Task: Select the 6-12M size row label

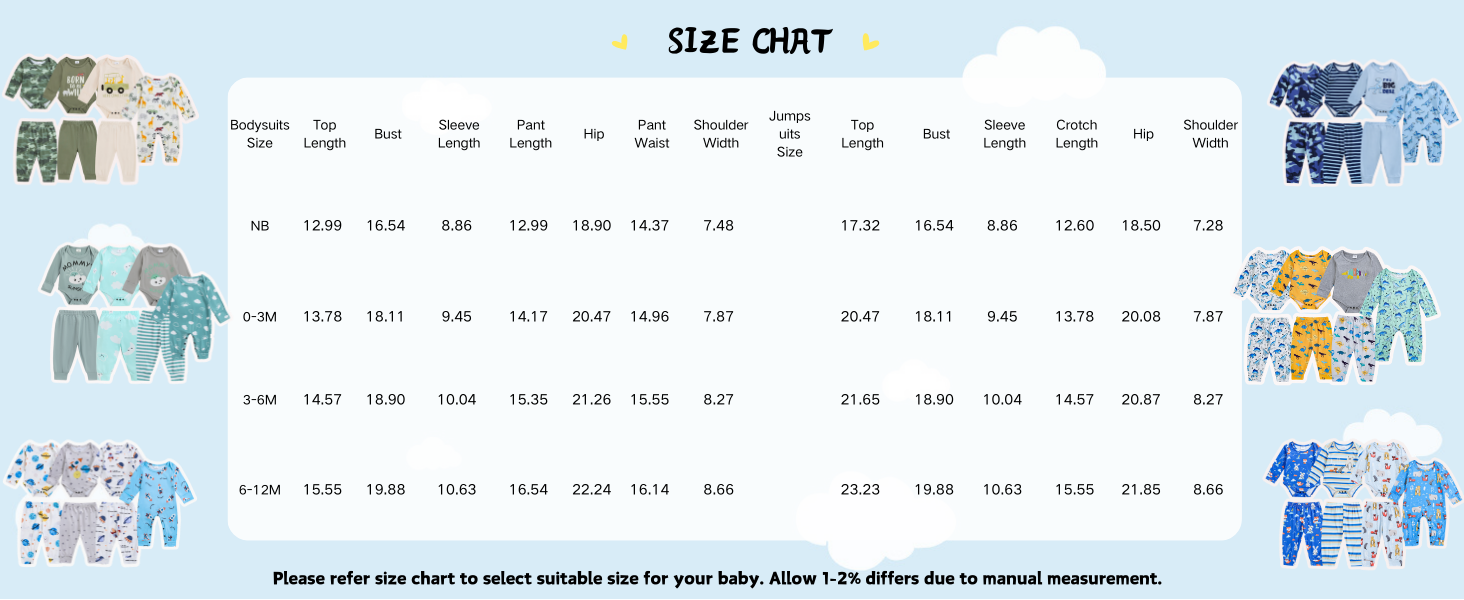Action: click(260, 489)
